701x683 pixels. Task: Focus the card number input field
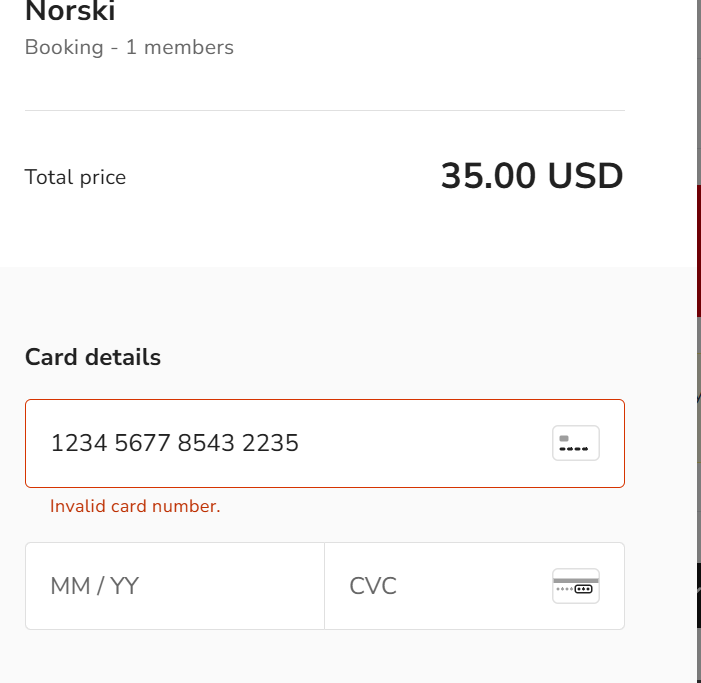300,443
